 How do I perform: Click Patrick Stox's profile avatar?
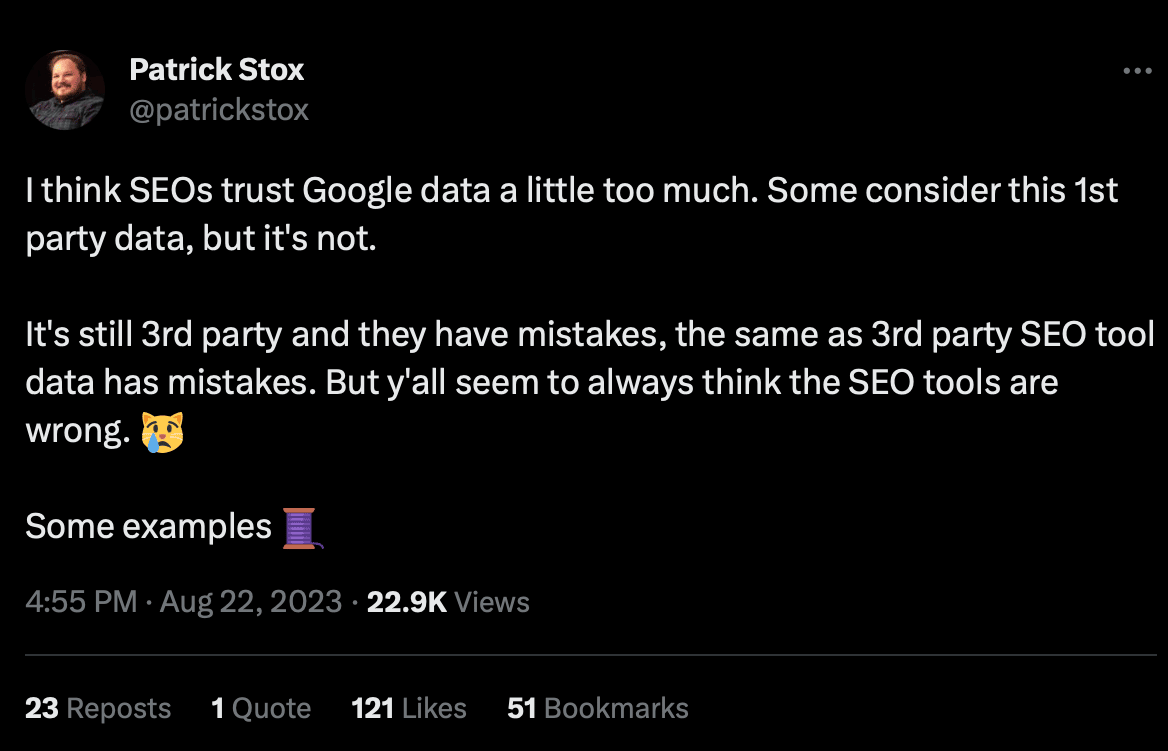coord(66,90)
